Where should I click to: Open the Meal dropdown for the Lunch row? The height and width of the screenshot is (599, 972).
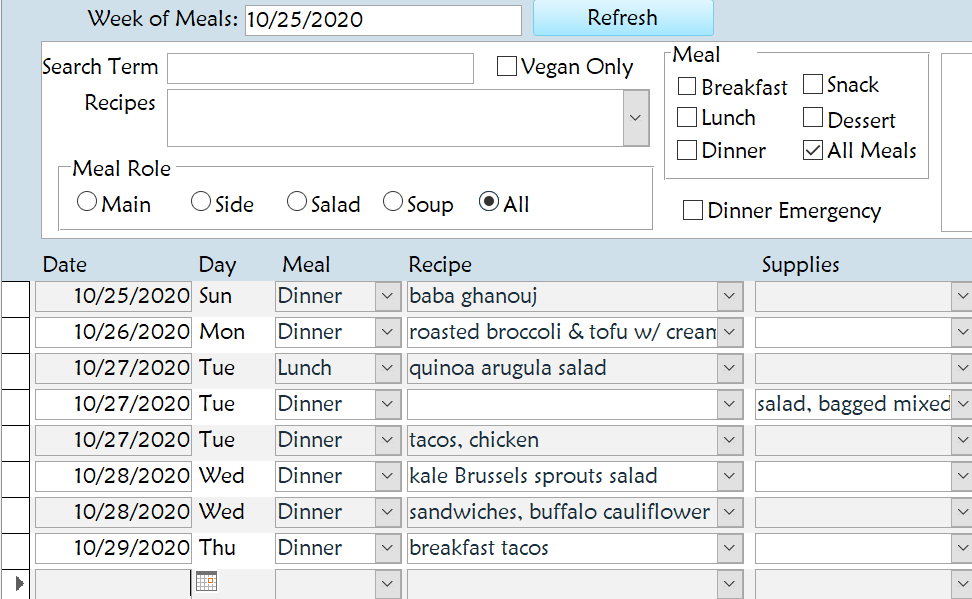(387, 368)
